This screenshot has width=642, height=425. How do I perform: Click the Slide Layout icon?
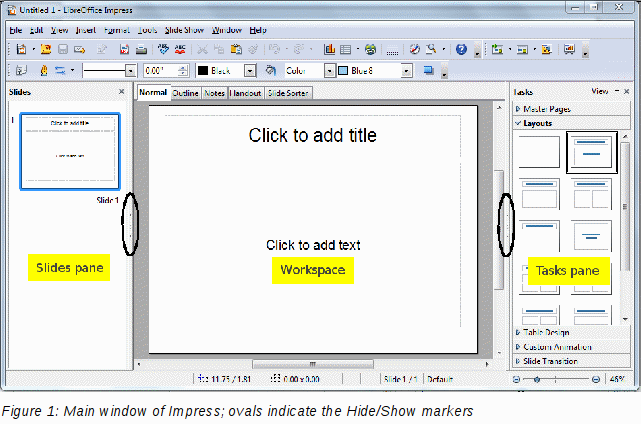tap(522, 50)
